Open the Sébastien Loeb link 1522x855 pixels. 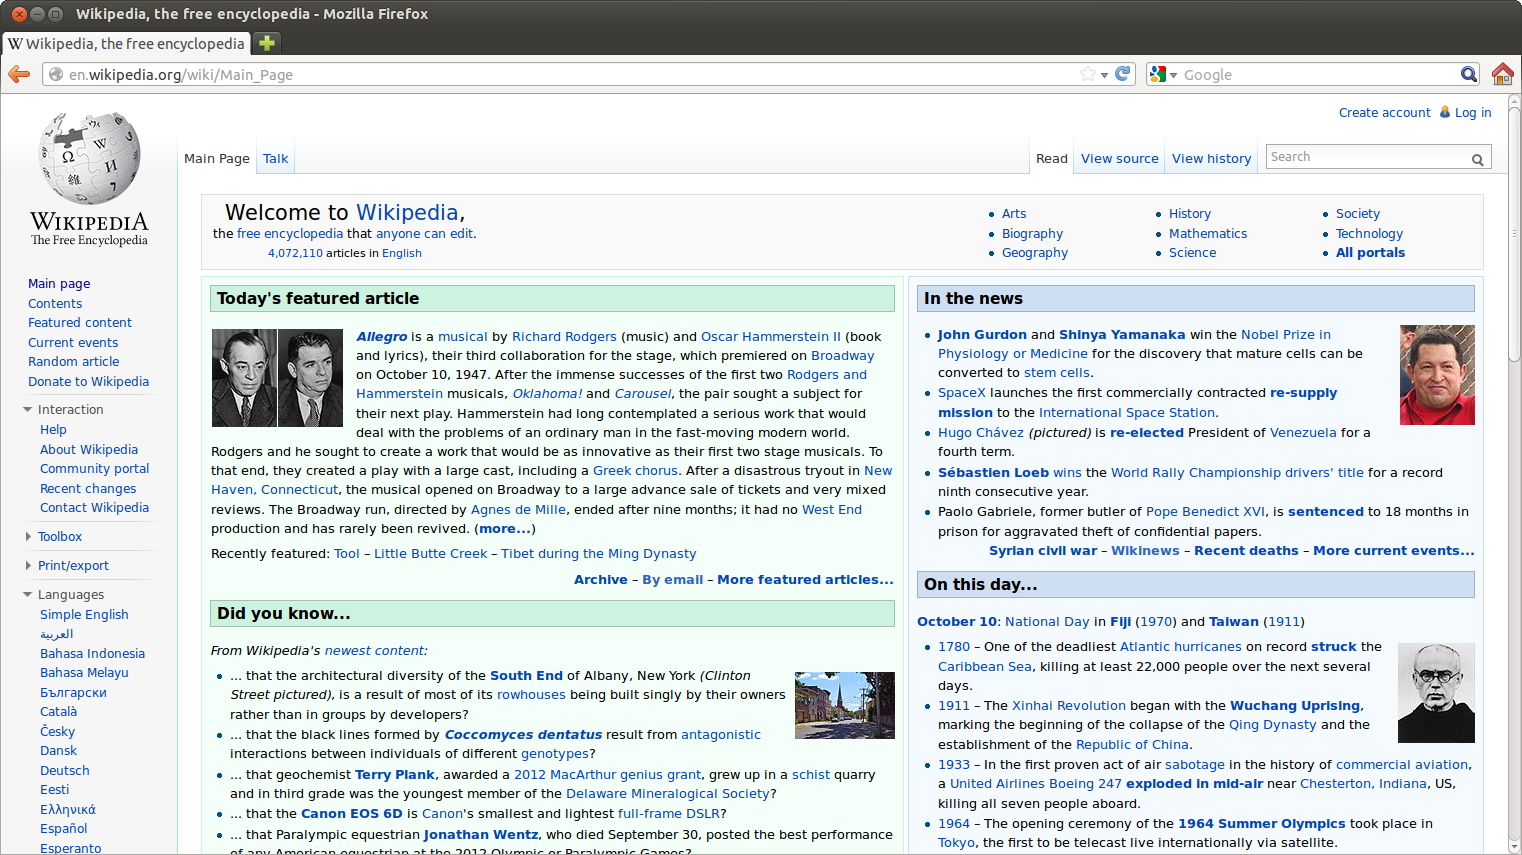[x=993, y=473]
